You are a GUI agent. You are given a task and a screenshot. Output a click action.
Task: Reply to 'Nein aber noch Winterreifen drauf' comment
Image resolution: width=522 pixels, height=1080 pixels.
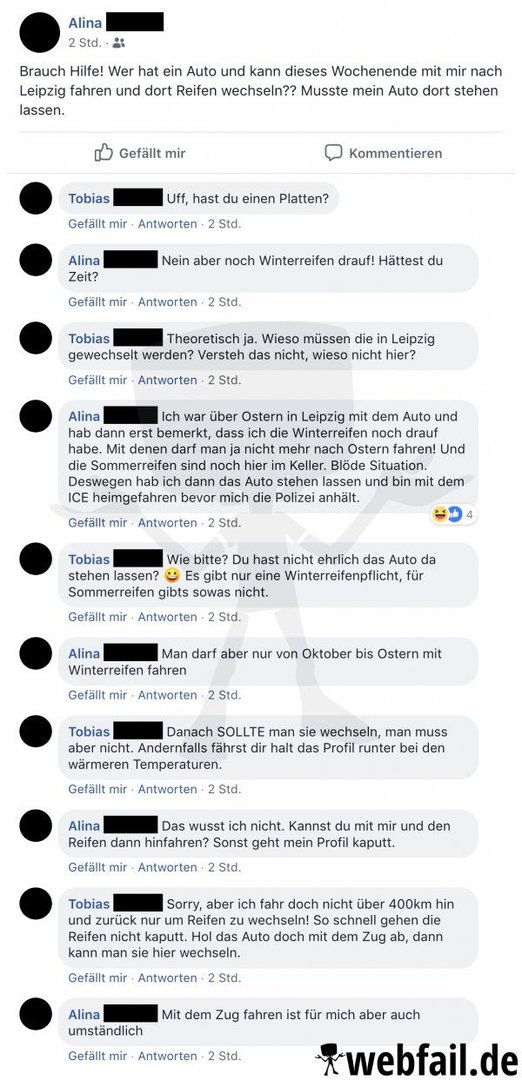pyautogui.click(x=167, y=302)
